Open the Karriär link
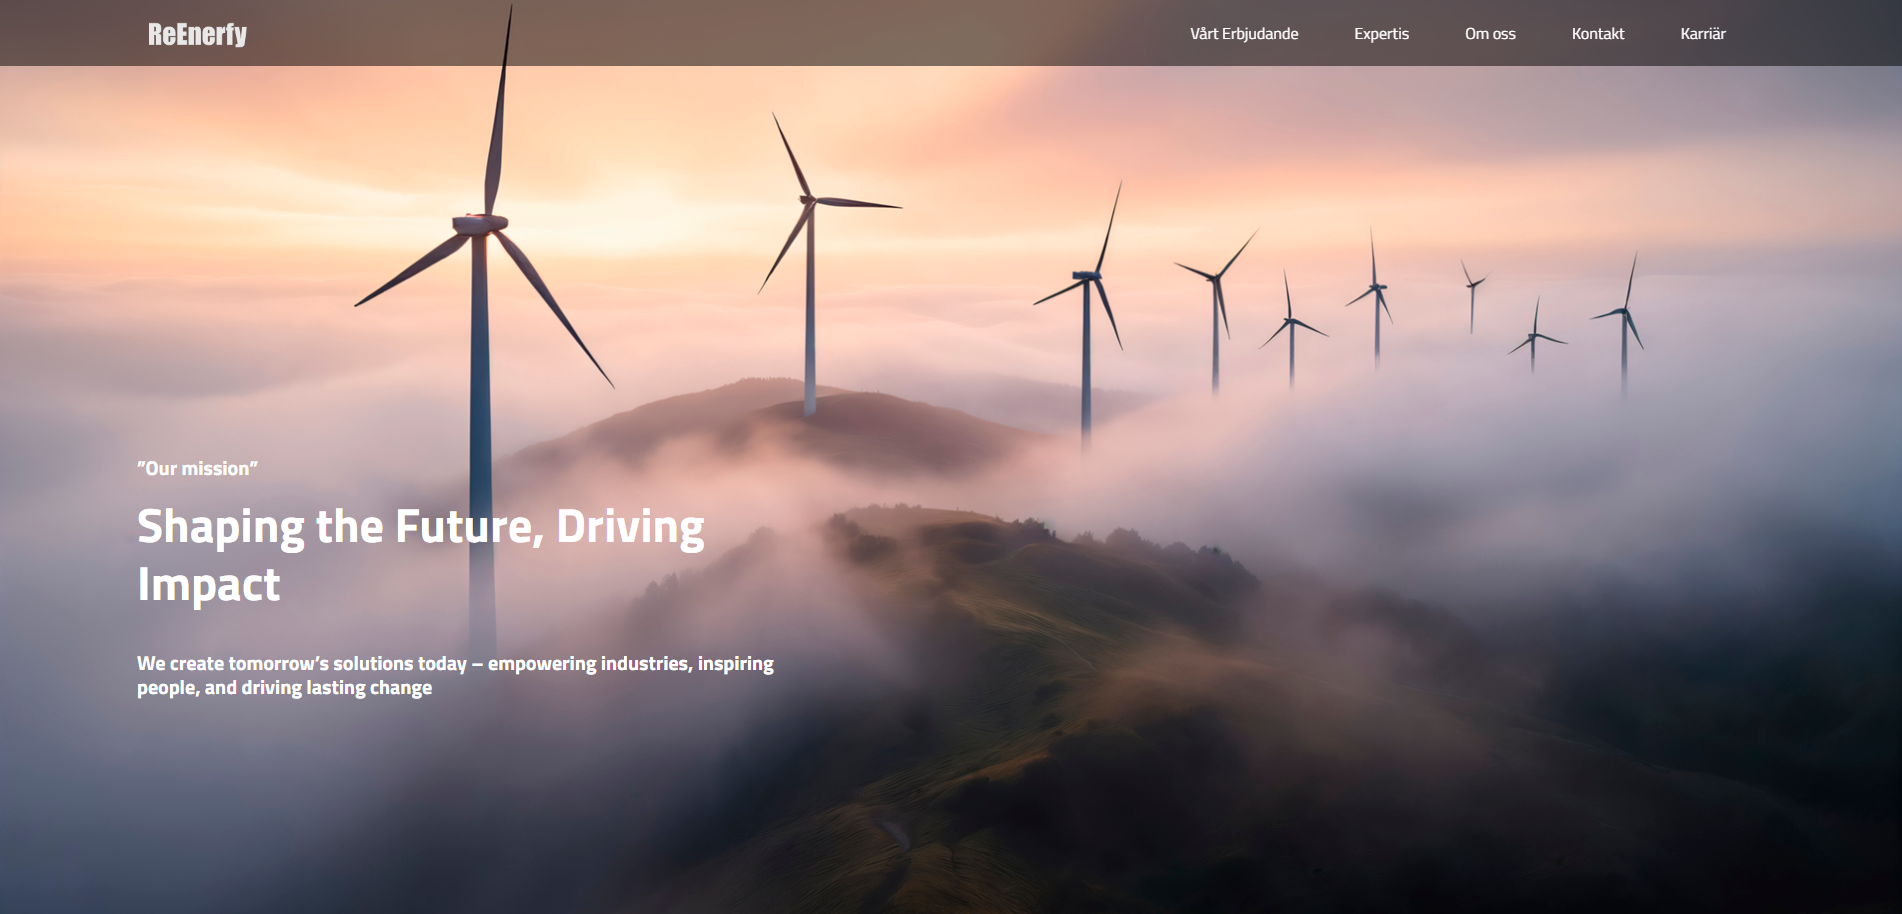Screen dimensions: 1902x914 coord(1702,34)
